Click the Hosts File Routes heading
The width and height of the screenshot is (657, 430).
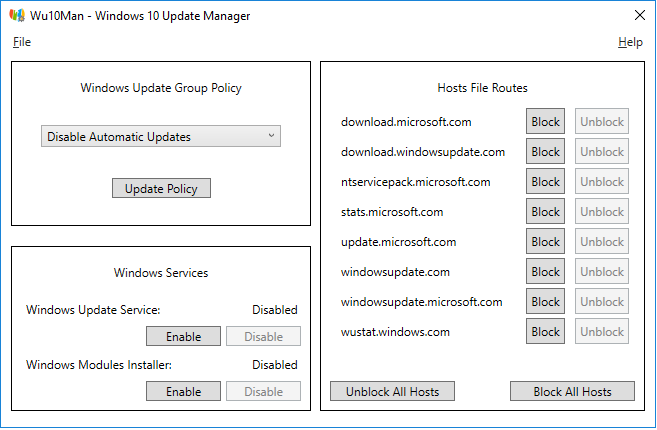(482, 88)
